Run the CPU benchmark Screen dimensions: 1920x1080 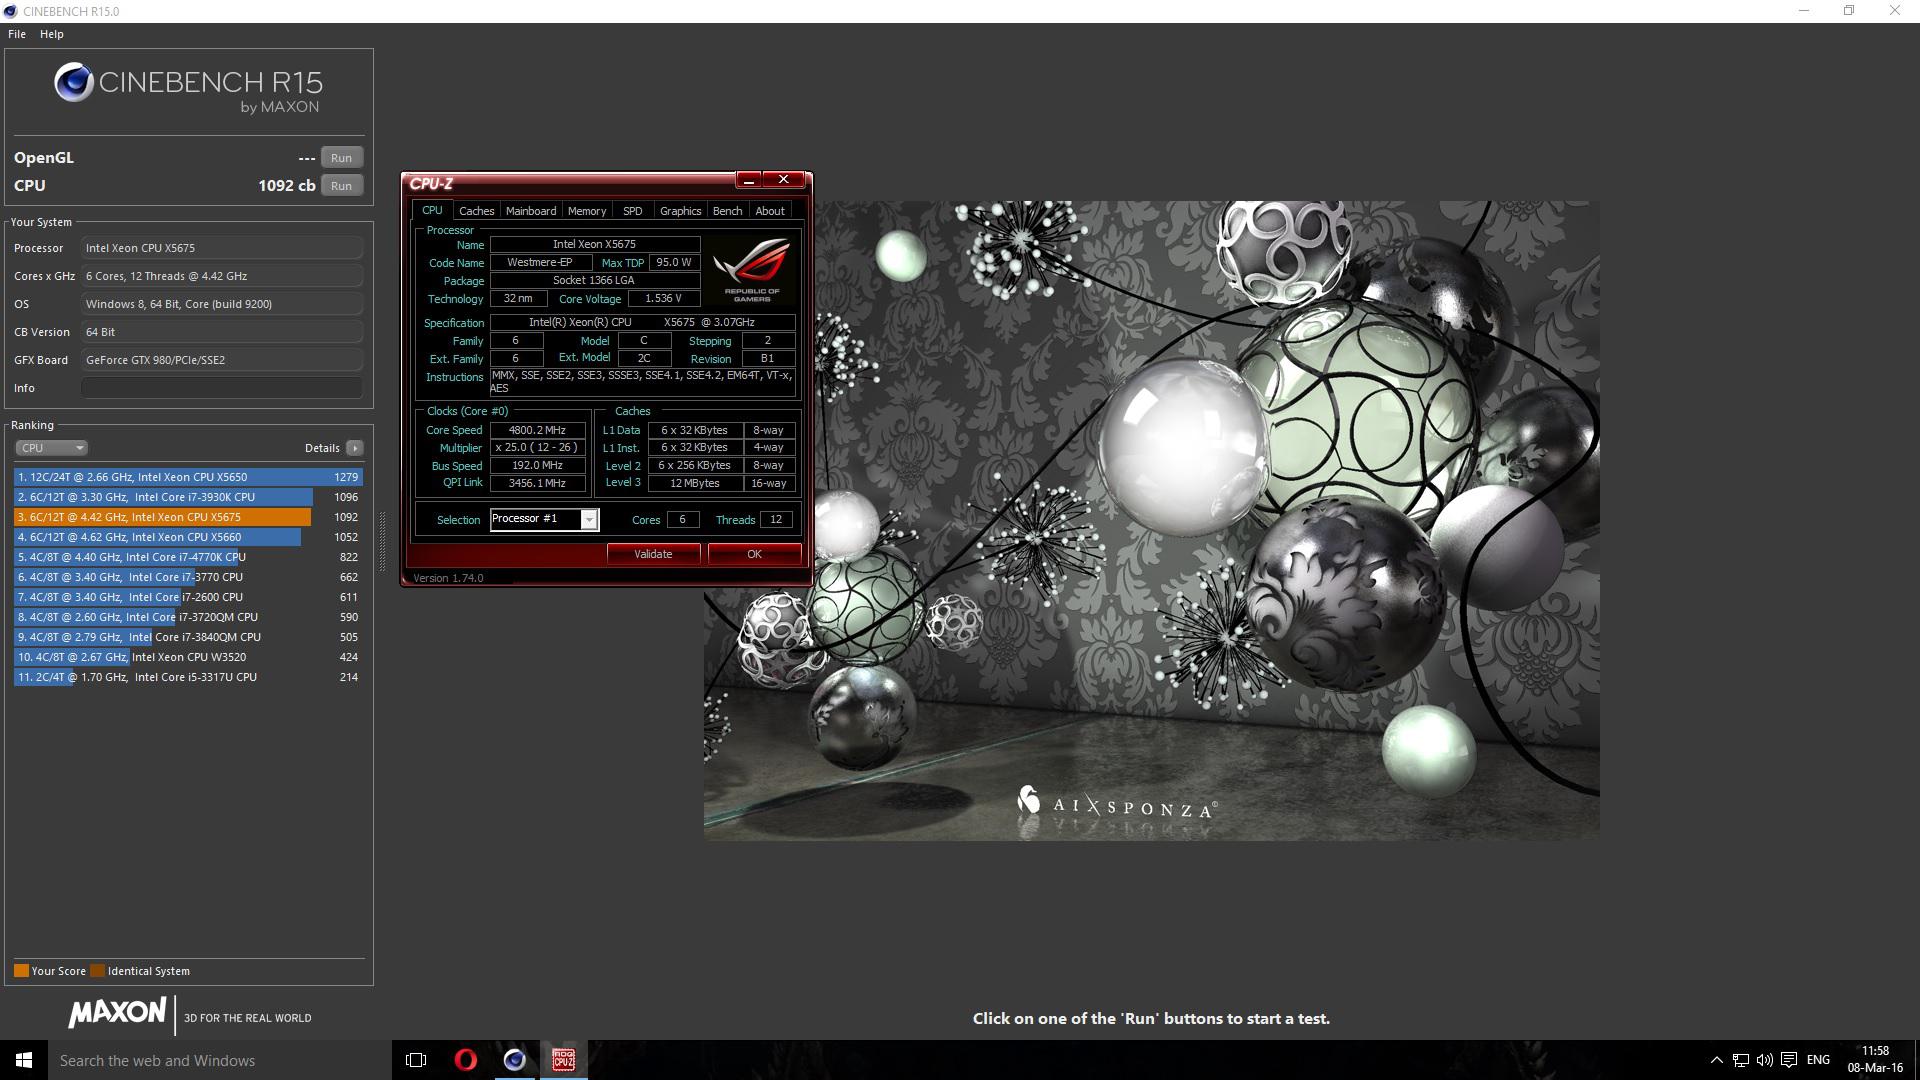(x=341, y=186)
